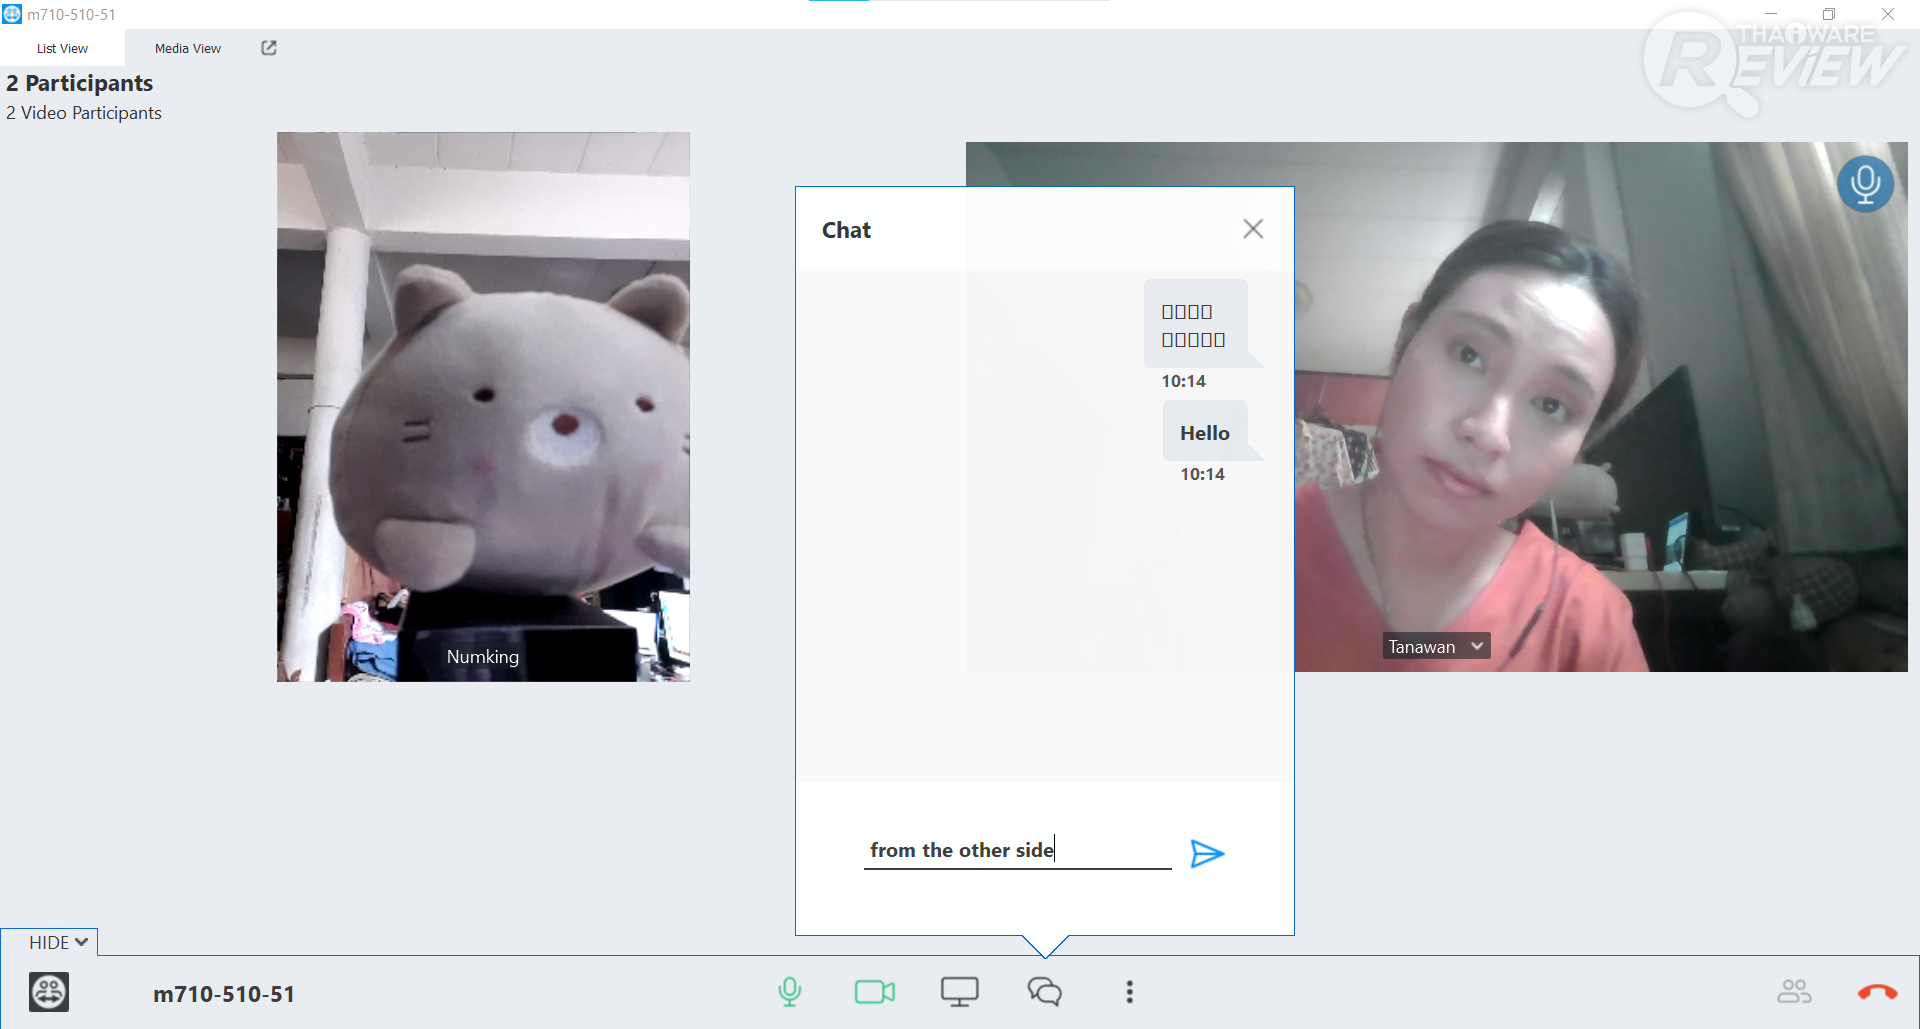Close the application window

[x=1888, y=14]
